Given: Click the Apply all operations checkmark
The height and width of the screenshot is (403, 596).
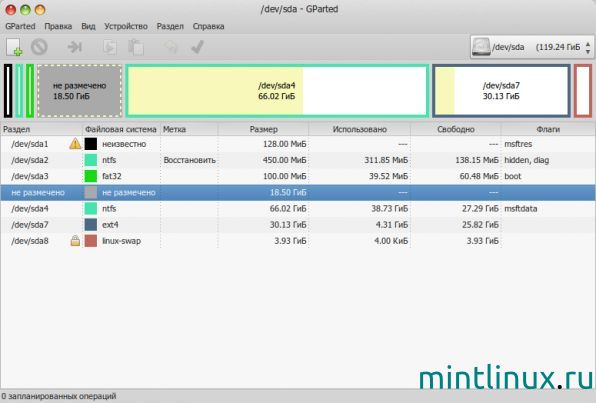Looking at the screenshot, I should (x=197, y=47).
